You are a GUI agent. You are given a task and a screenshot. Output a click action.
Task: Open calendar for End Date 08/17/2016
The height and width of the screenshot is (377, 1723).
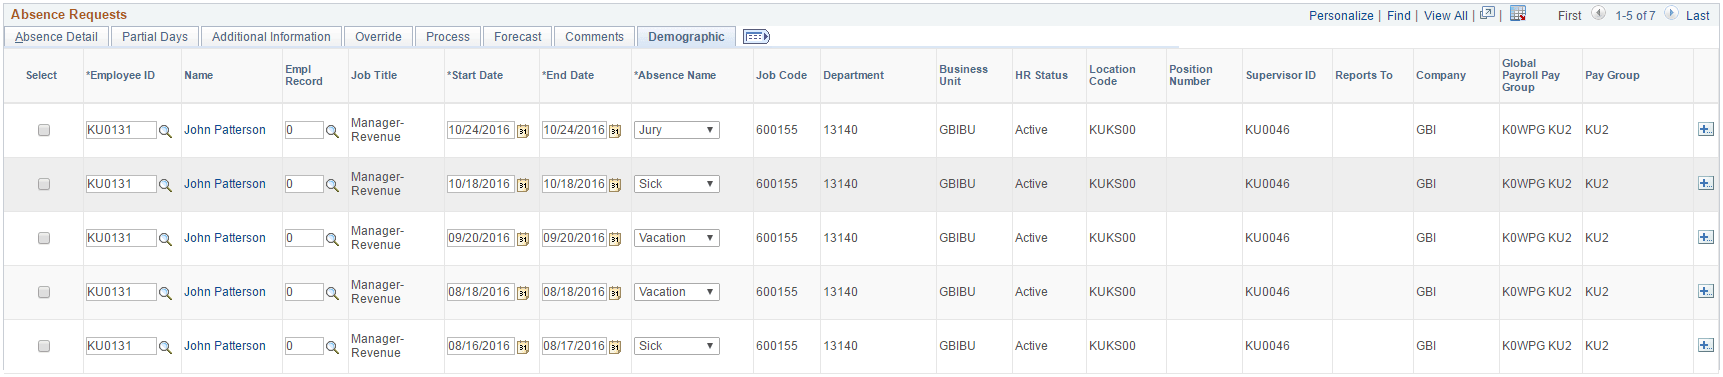pos(615,347)
